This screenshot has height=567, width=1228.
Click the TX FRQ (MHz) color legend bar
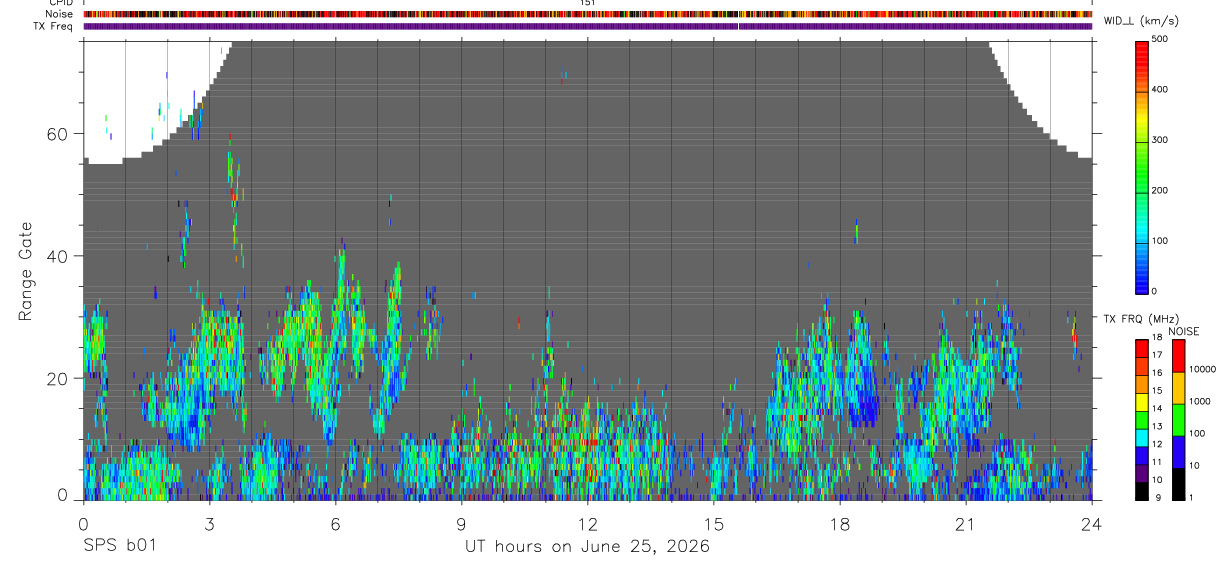click(1142, 419)
